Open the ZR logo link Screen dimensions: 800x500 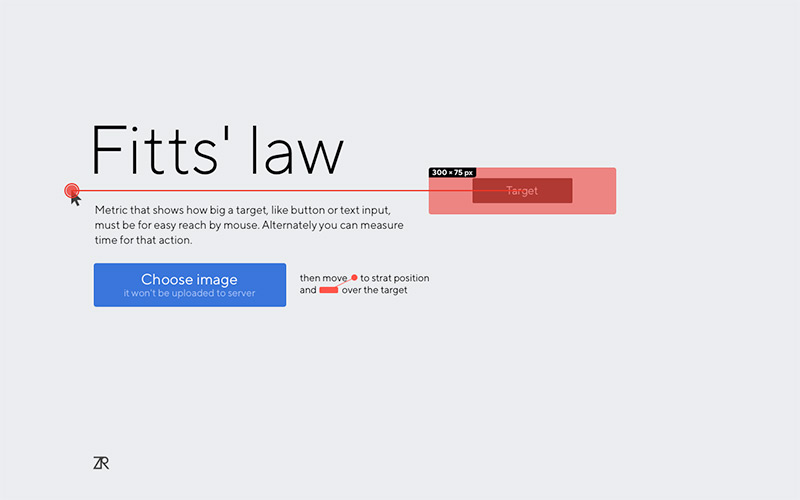coord(101,463)
